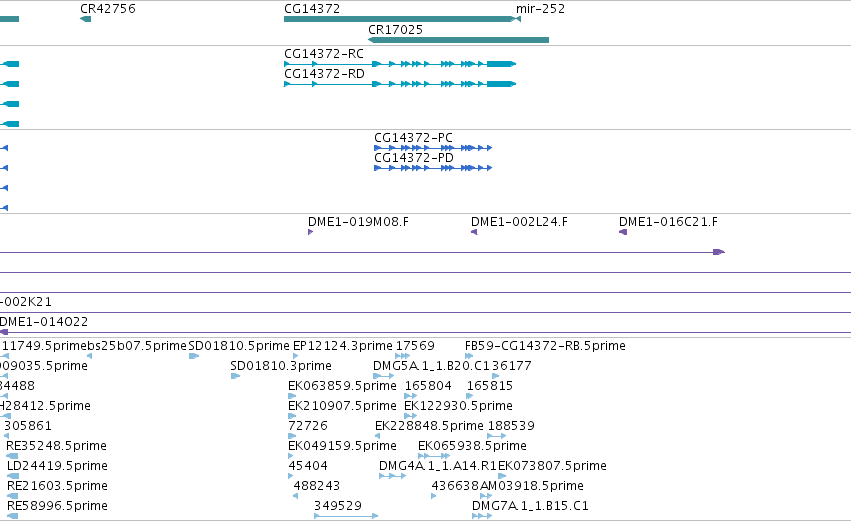Click the CG14372-PC protein feature
Image resolution: width=851 pixels, height=521 pixels.
click(433, 148)
